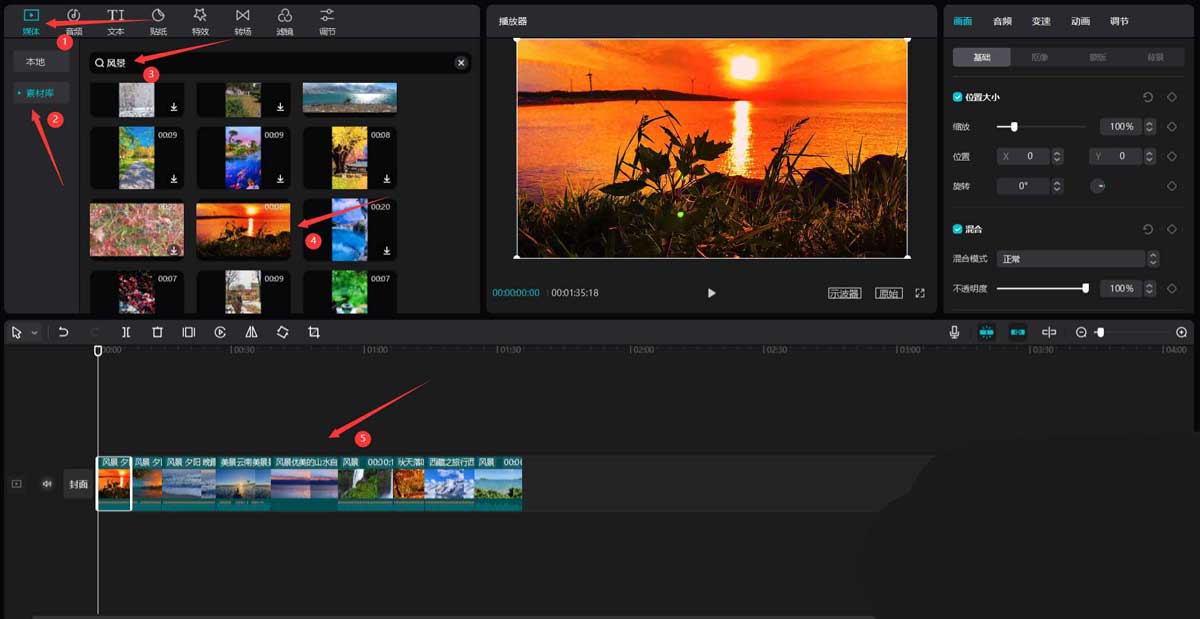Click the undo arrow in timeline toolbar
The width and height of the screenshot is (1200, 619).
(x=63, y=332)
